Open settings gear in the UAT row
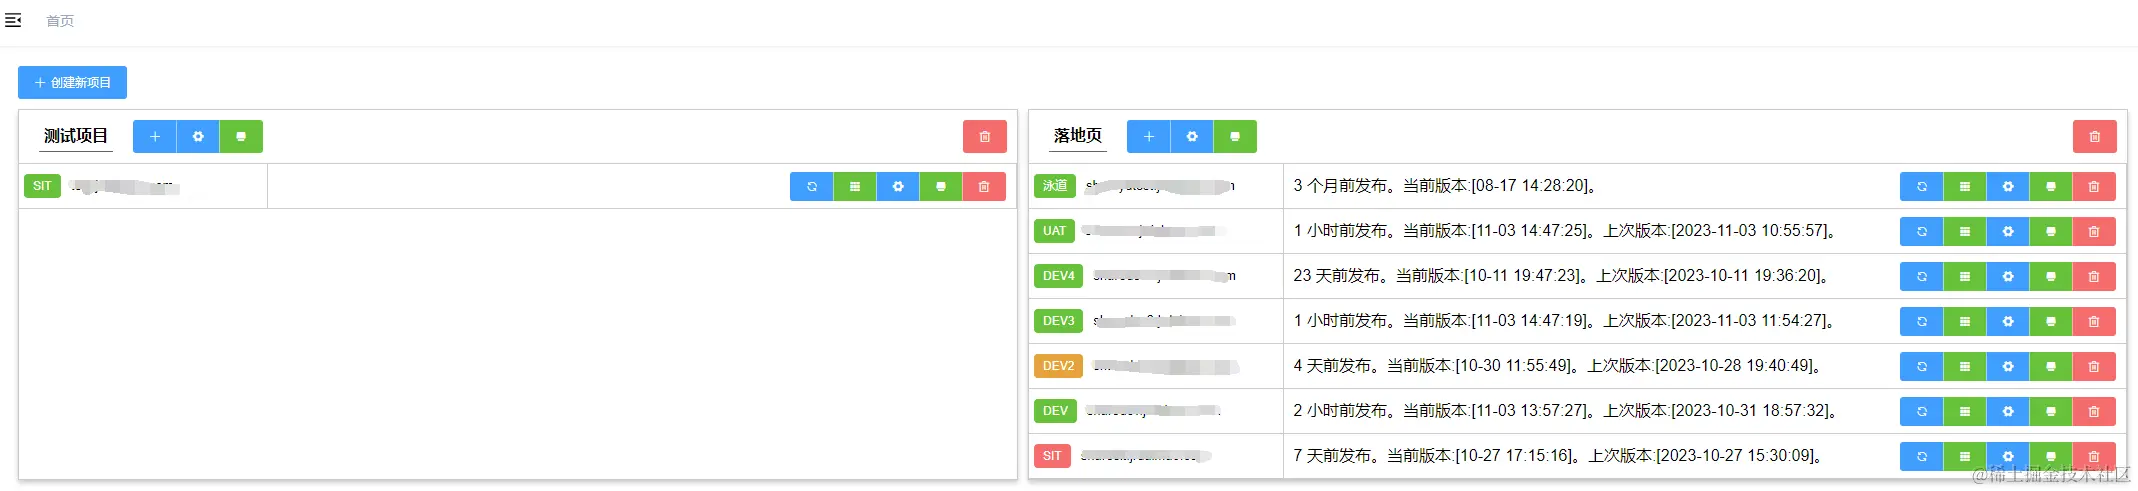The image size is (2138, 491). 2008,232
